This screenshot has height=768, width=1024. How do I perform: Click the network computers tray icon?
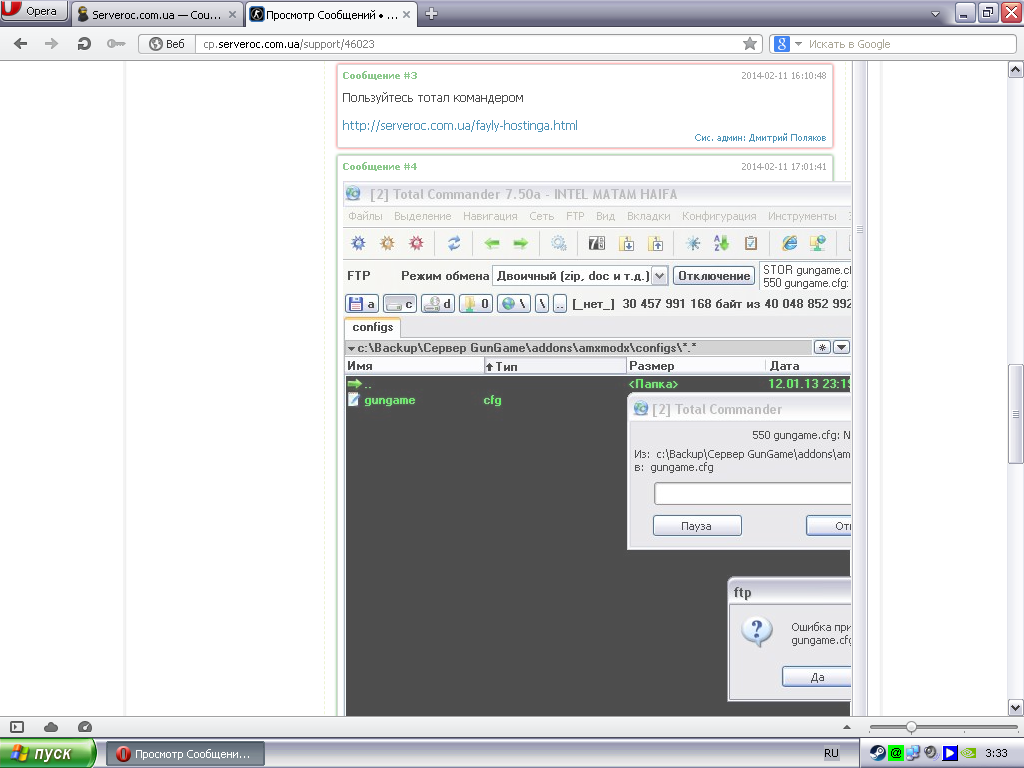(912, 753)
